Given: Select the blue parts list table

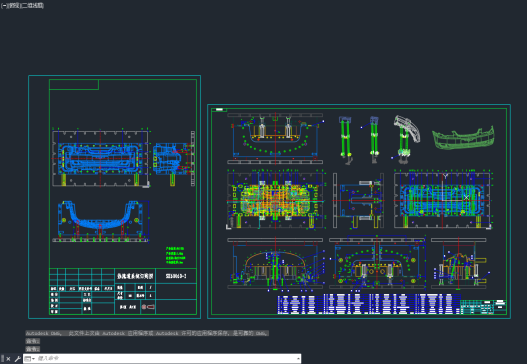Looking at the screenshot, I should 369,304.
